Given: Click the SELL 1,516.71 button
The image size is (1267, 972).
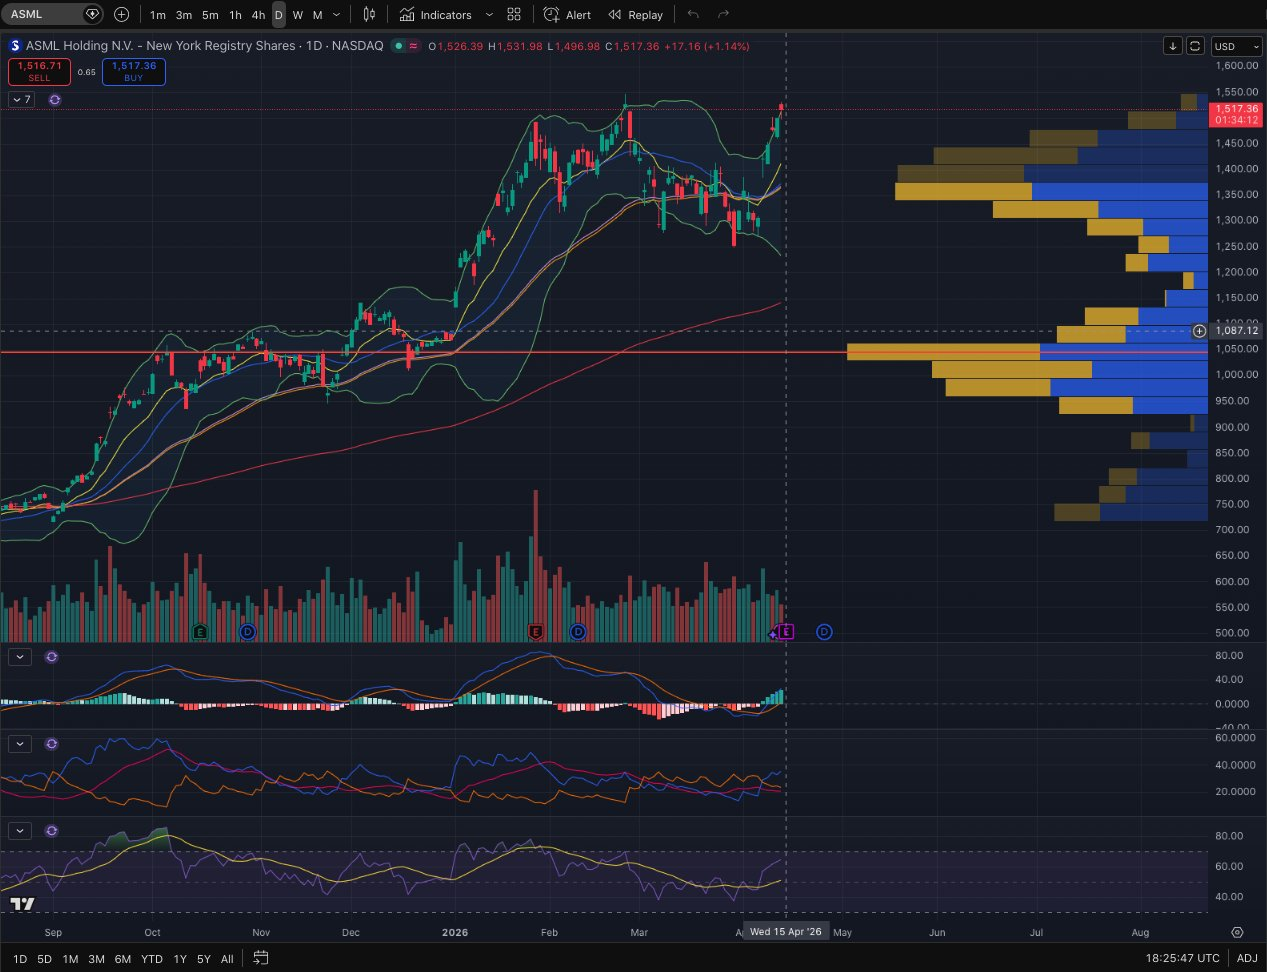Looking at the screenshot, I should [39, 71].
